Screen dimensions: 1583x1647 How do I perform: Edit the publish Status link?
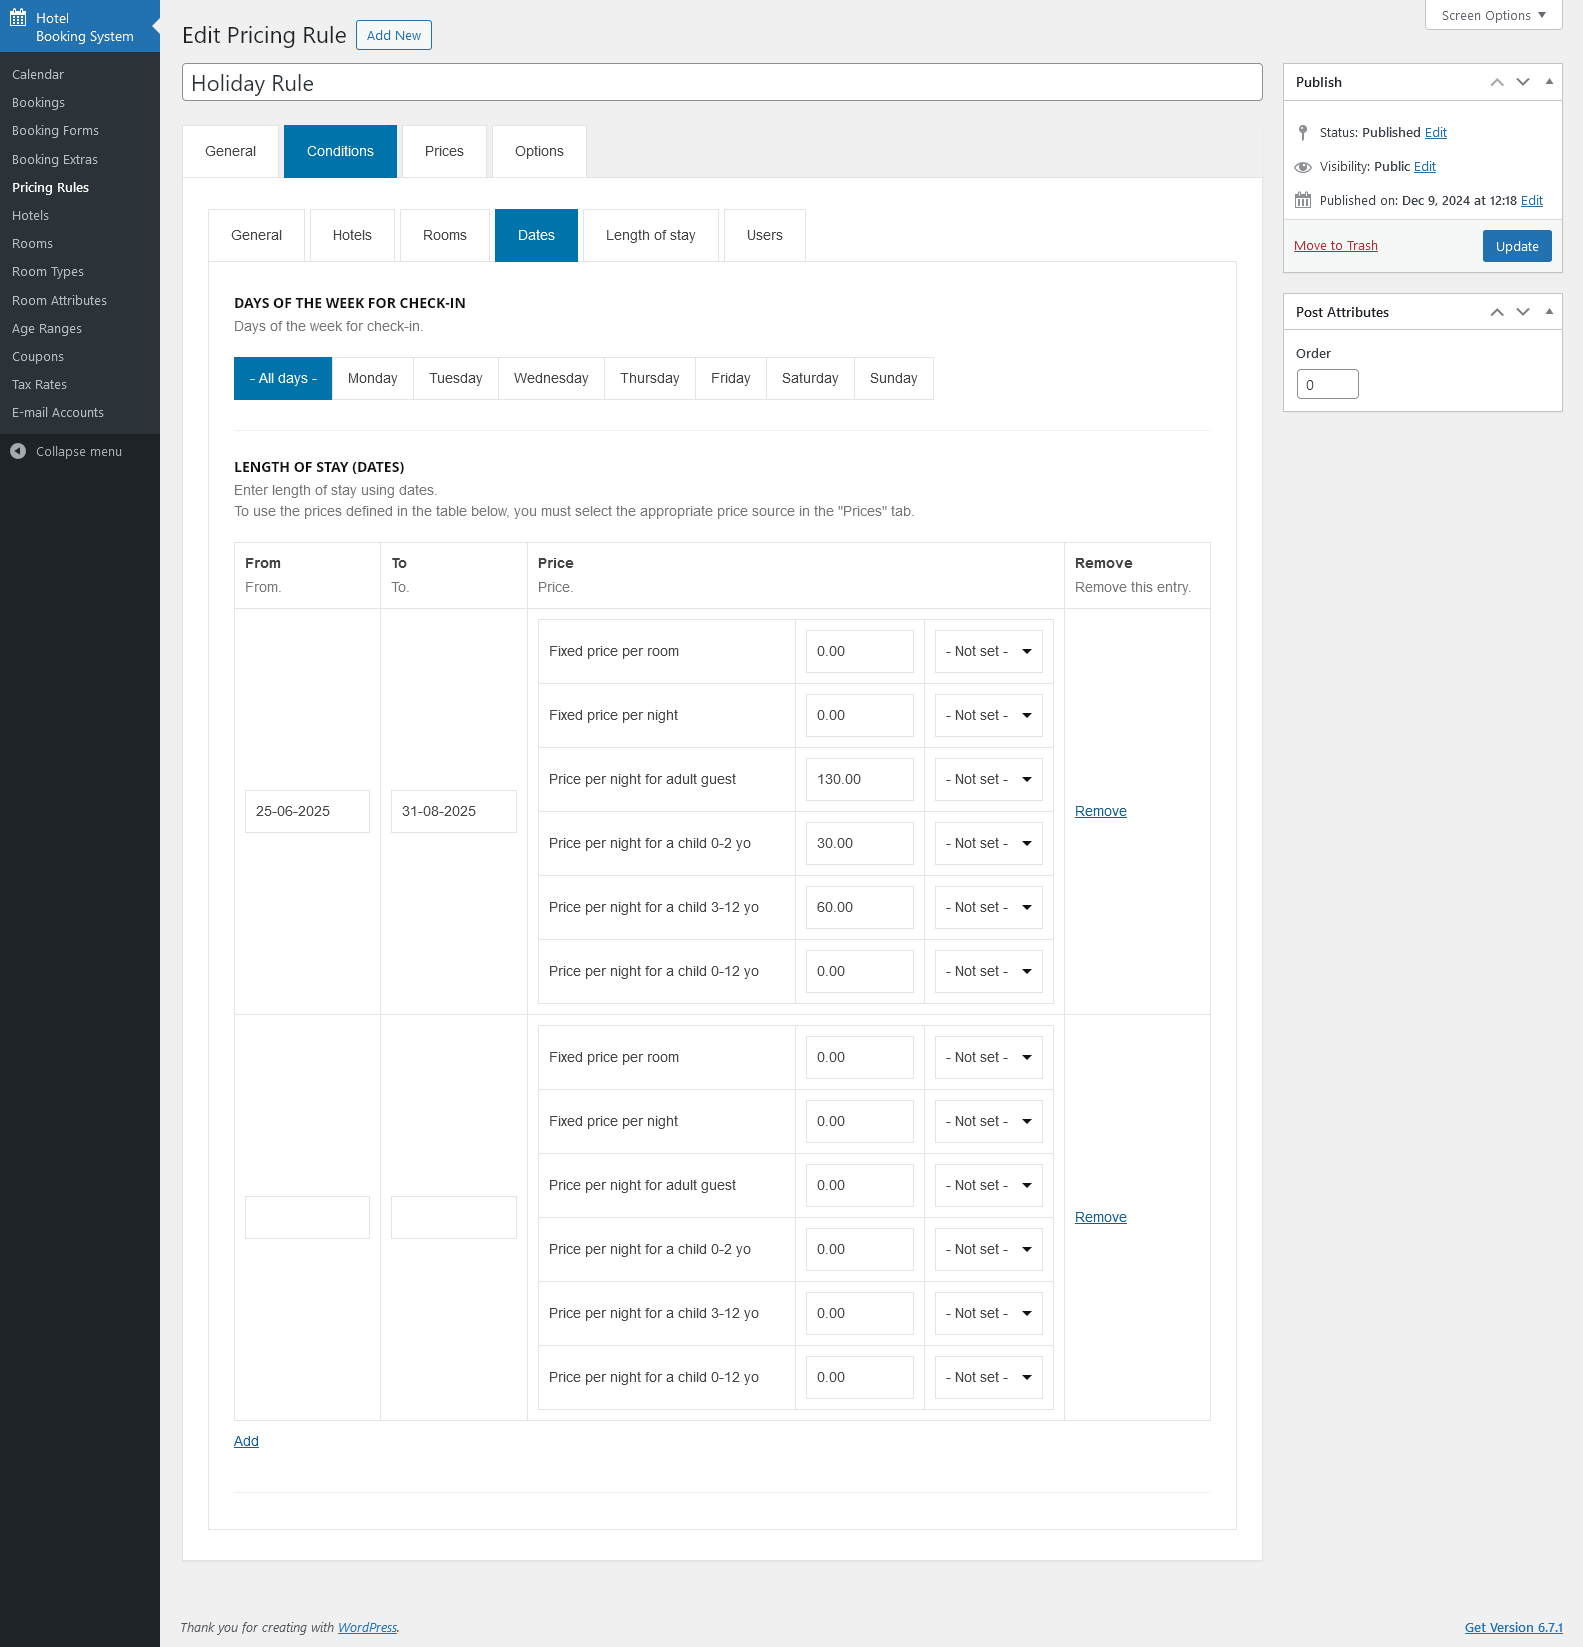click(x=1436, y=132)
